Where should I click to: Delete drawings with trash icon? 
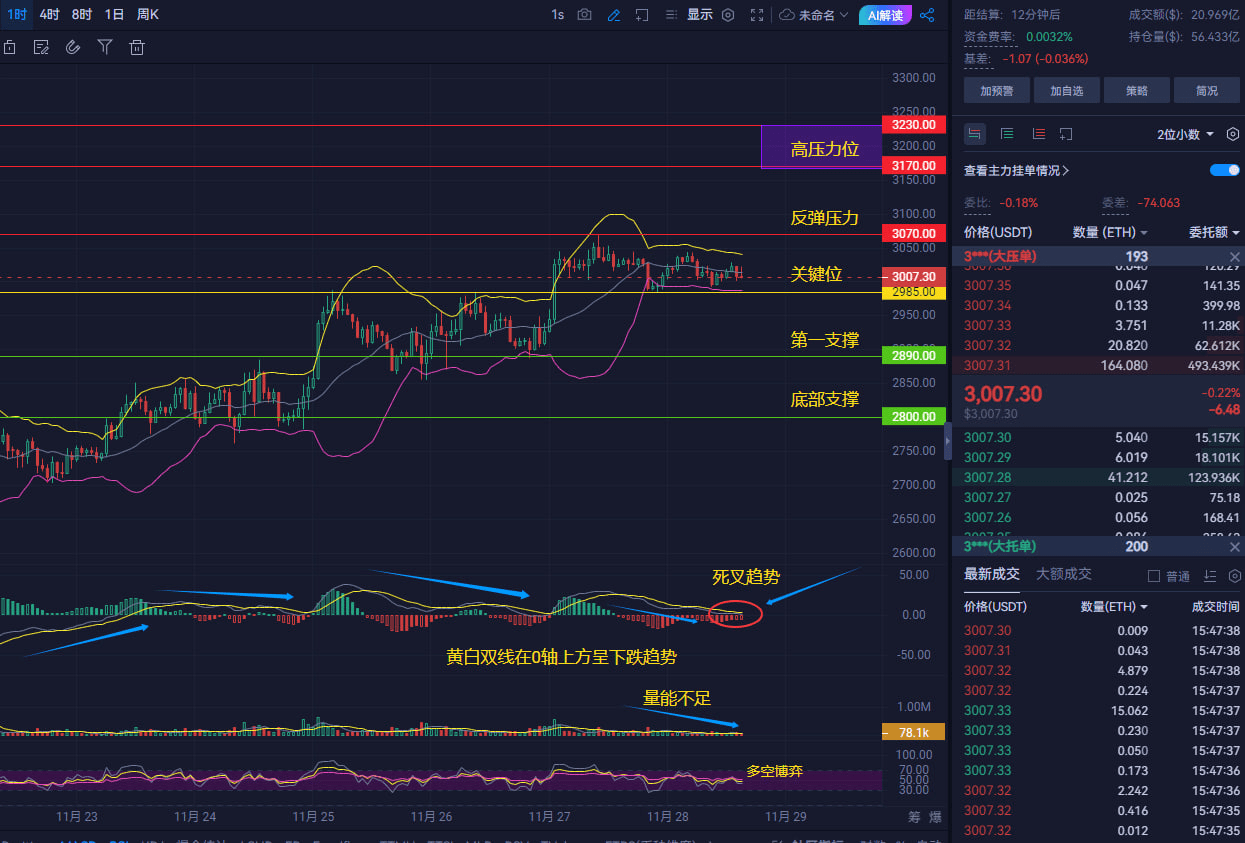coord(137,47)
